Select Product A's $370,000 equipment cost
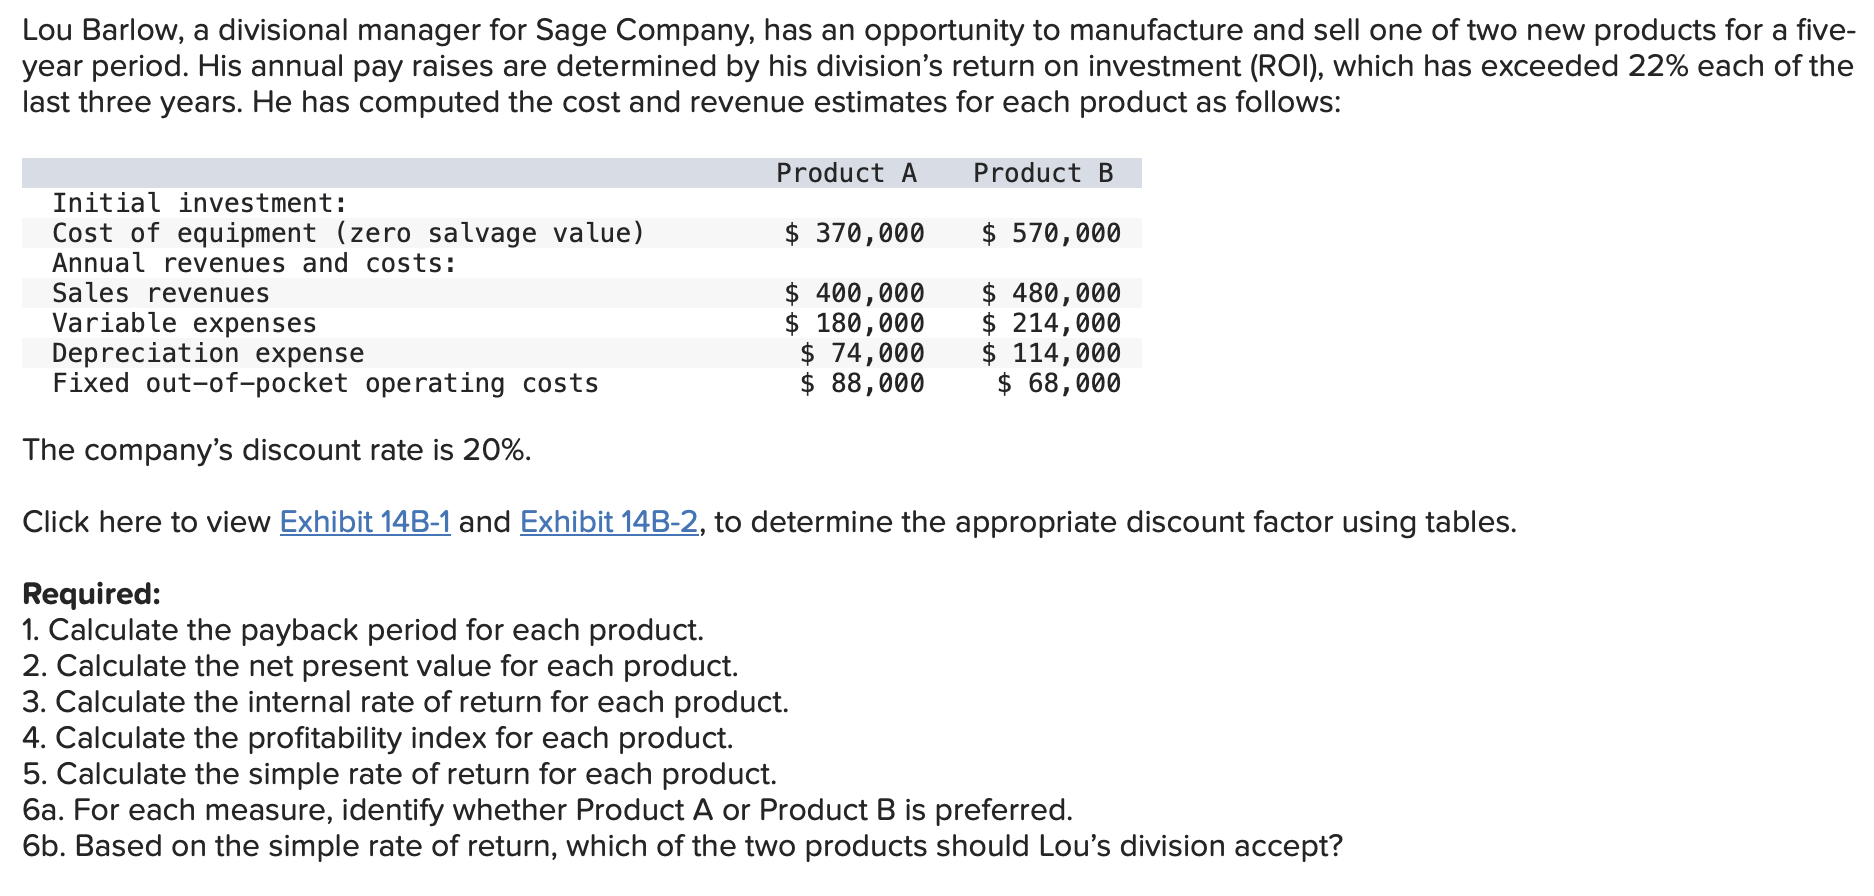 (855, 233)
